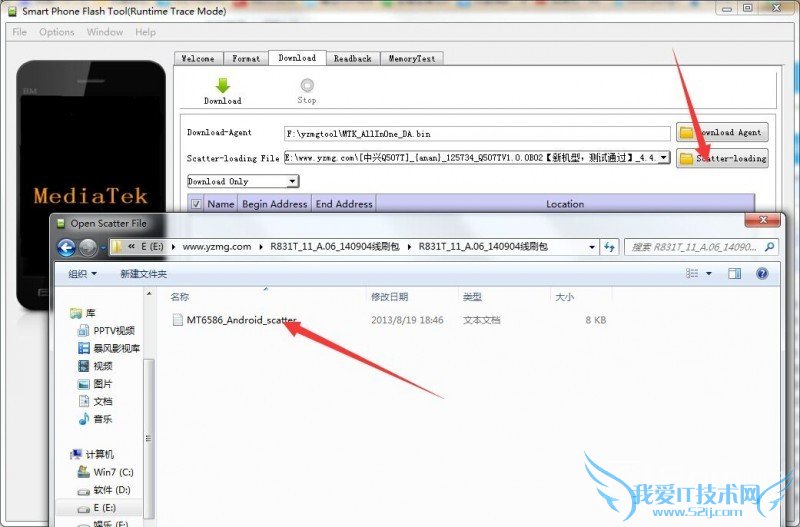
Task: Open the Help menu
Action: tap(145, 32)
